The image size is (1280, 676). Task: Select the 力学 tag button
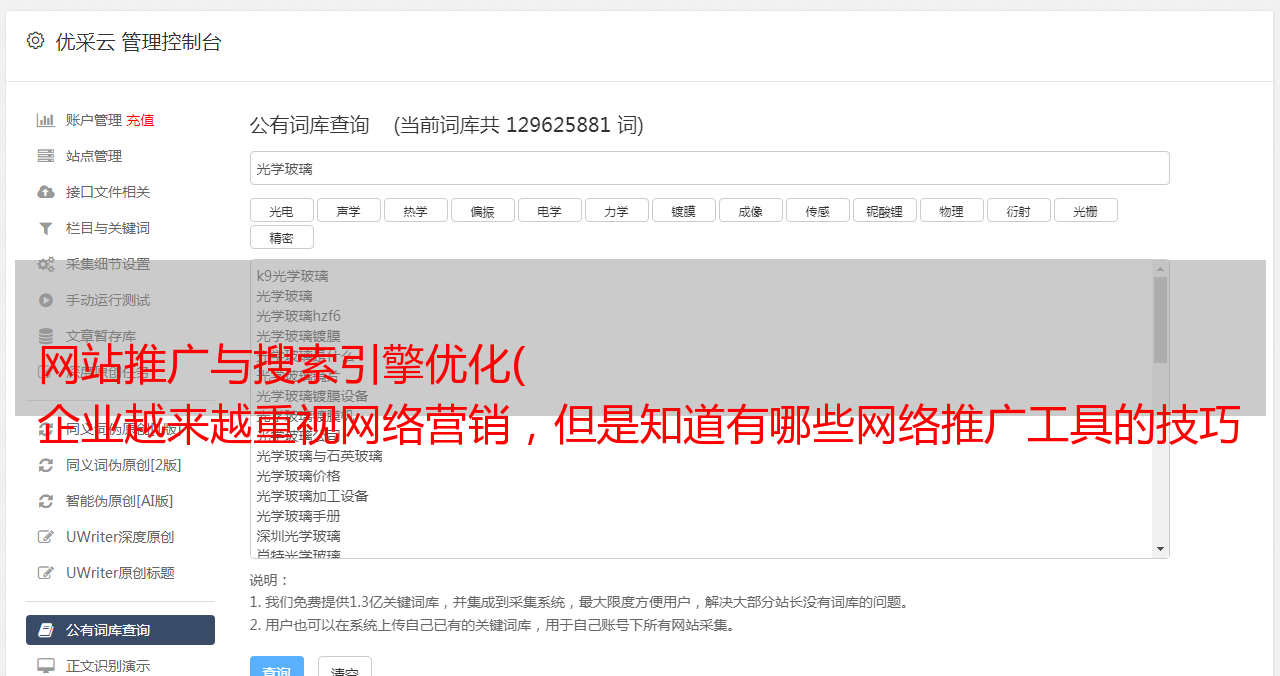(617, 210)
